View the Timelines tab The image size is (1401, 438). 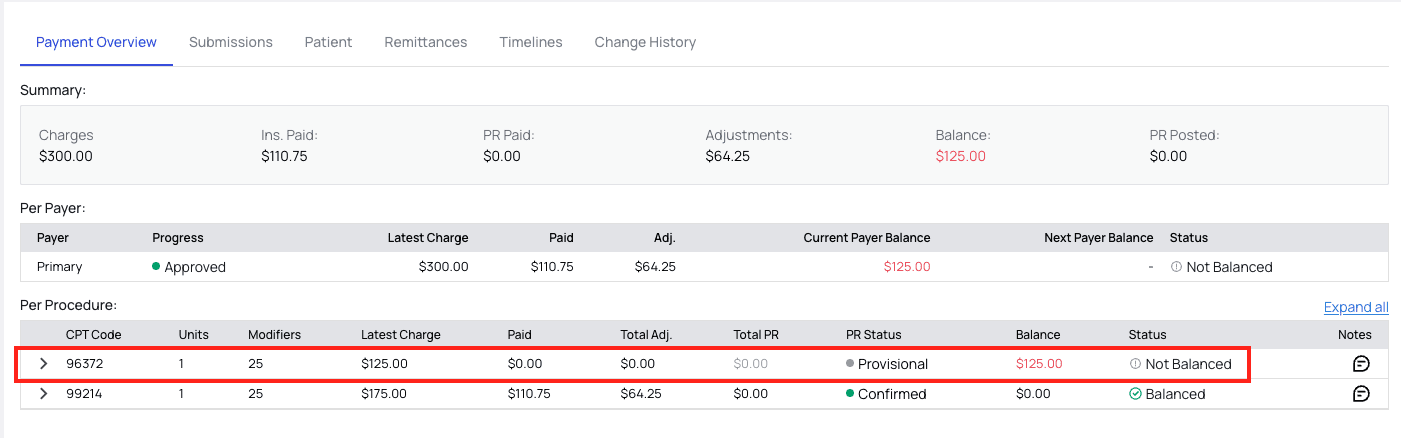point(531,42)
